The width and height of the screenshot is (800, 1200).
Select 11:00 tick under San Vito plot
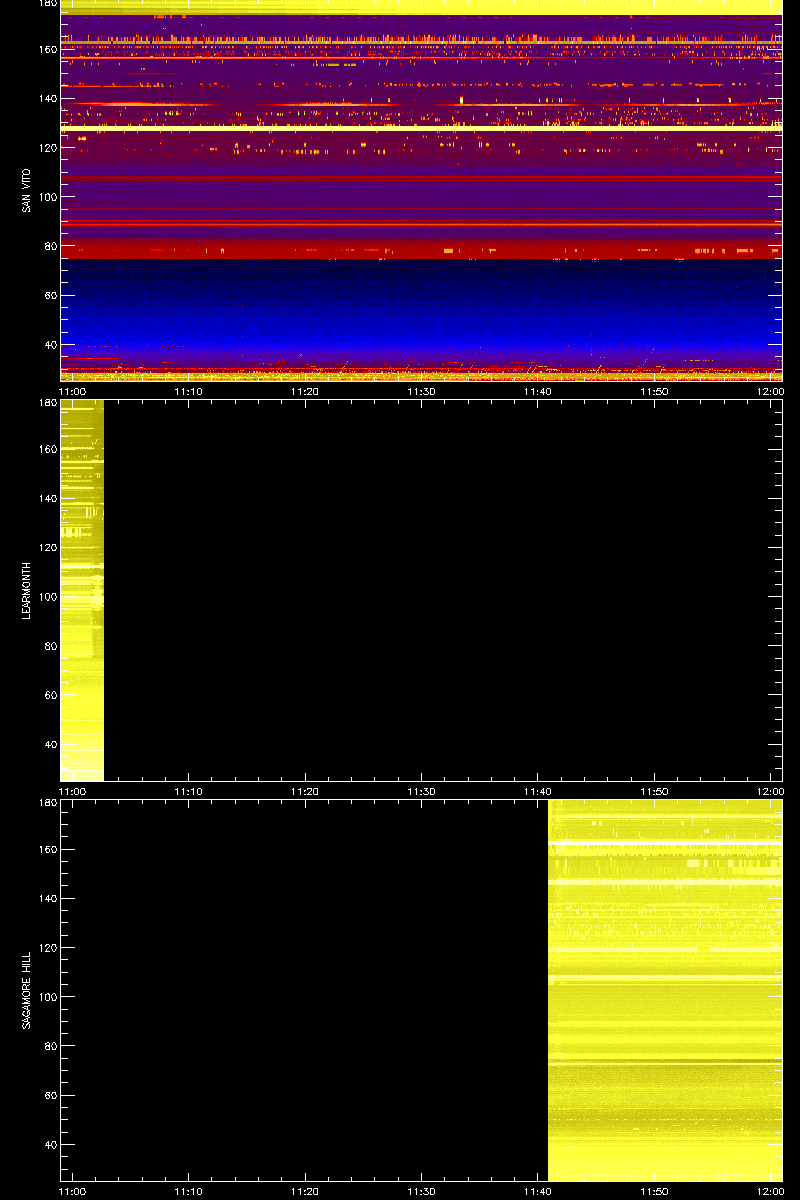pos(72,391)
